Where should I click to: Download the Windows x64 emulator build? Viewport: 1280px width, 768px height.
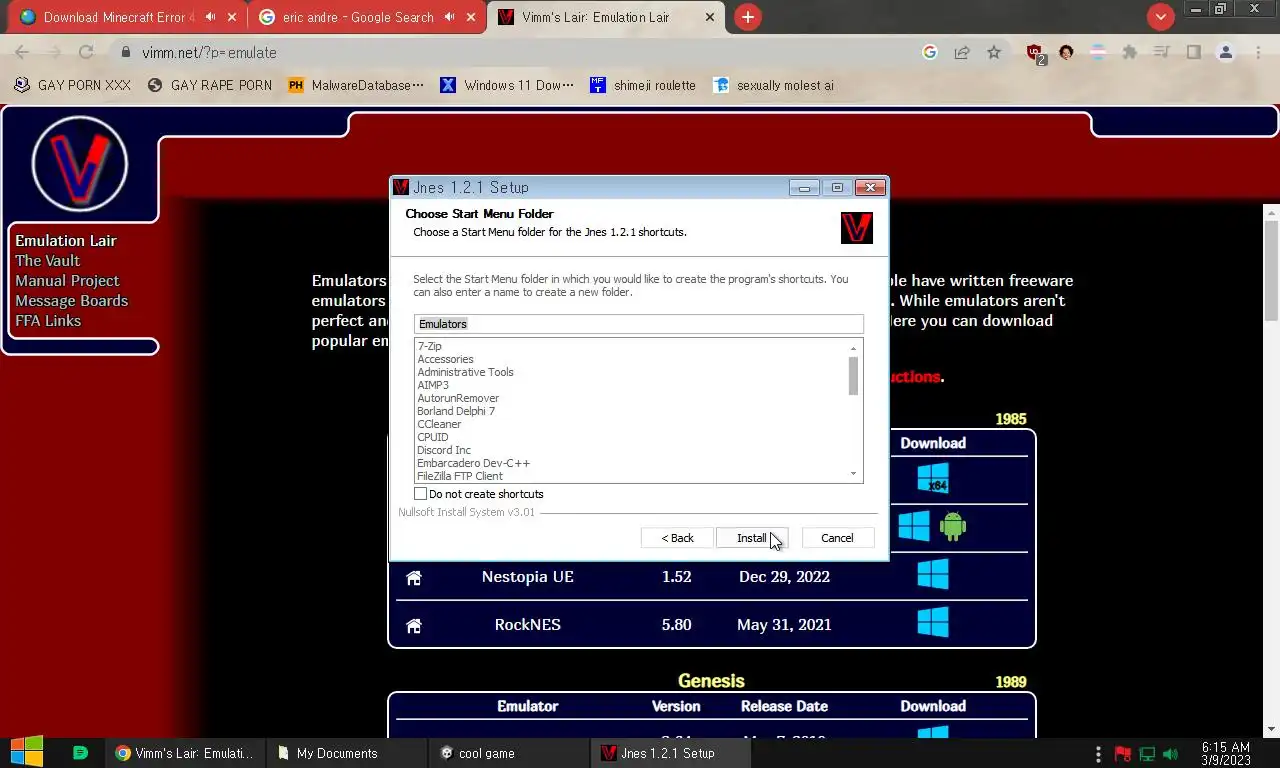[x=933, y=479]
